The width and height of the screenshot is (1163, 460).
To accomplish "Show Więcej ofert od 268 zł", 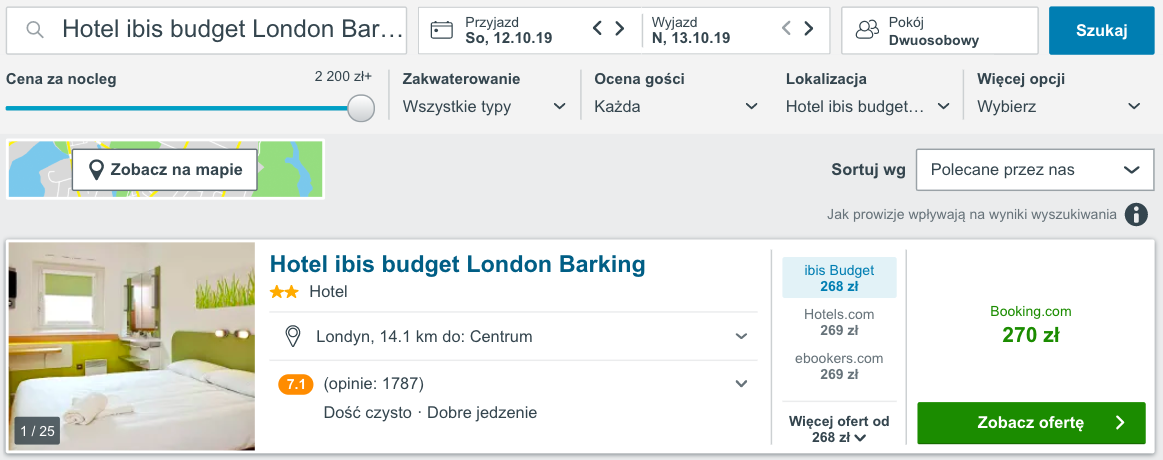I will point(838,429).
